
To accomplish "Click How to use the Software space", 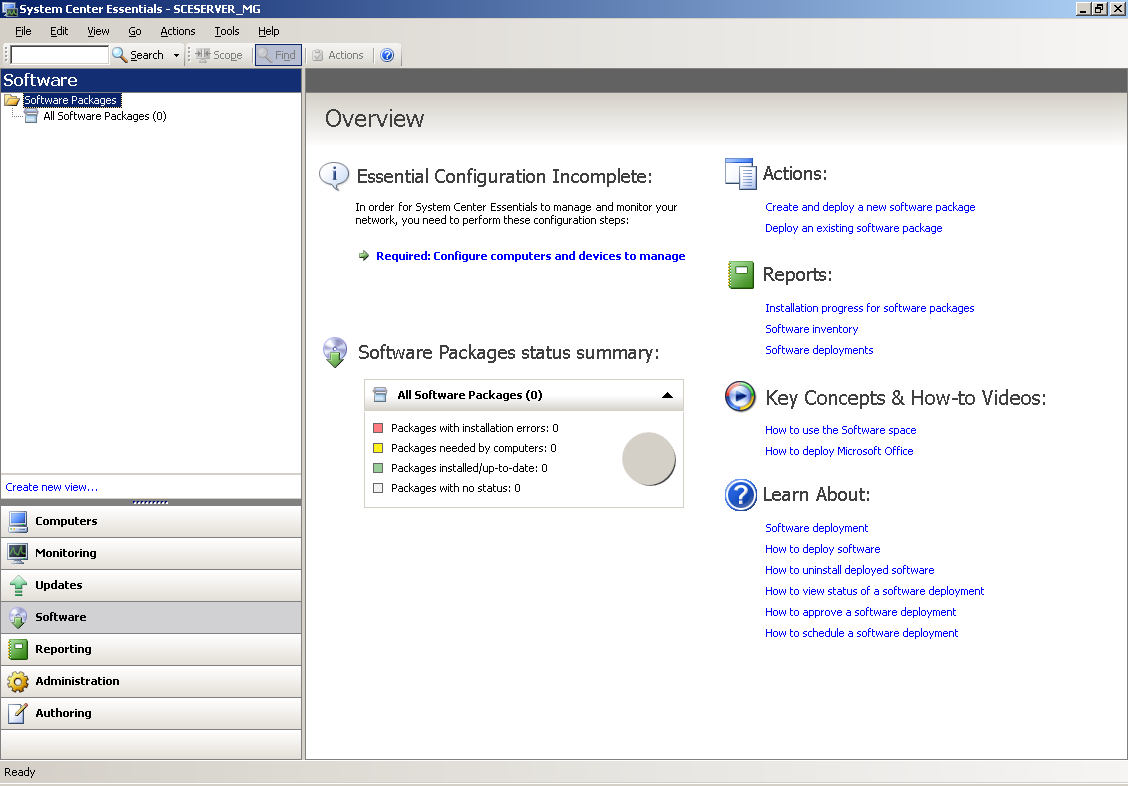I will [840, 430].
